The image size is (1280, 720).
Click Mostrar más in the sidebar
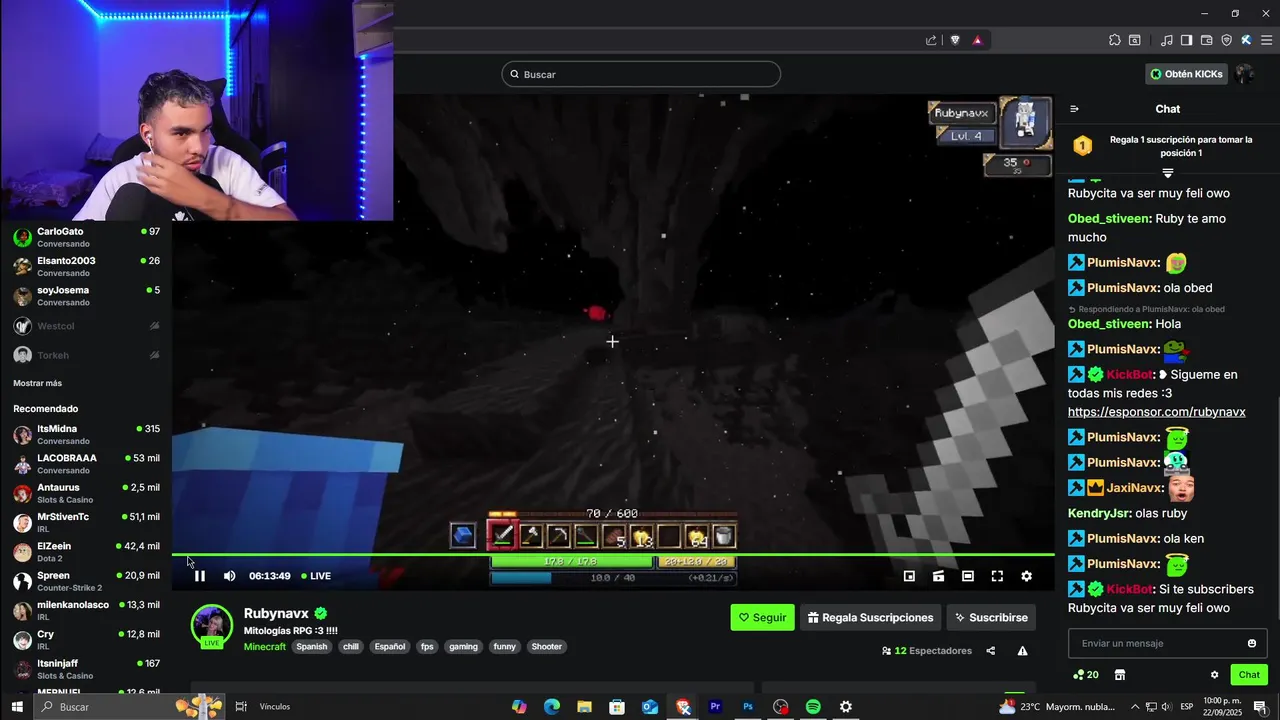[38, 383]
